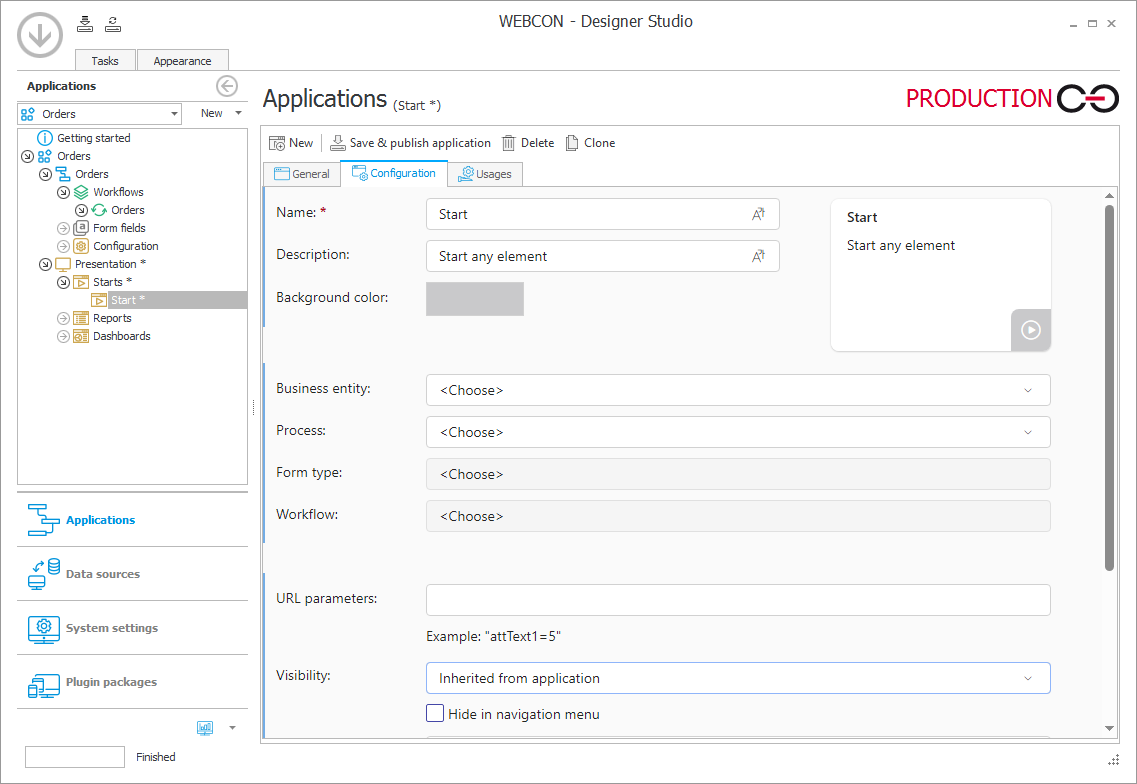Click Save & publish application
The image size is (1137, 784).
(x=410, y=143)
